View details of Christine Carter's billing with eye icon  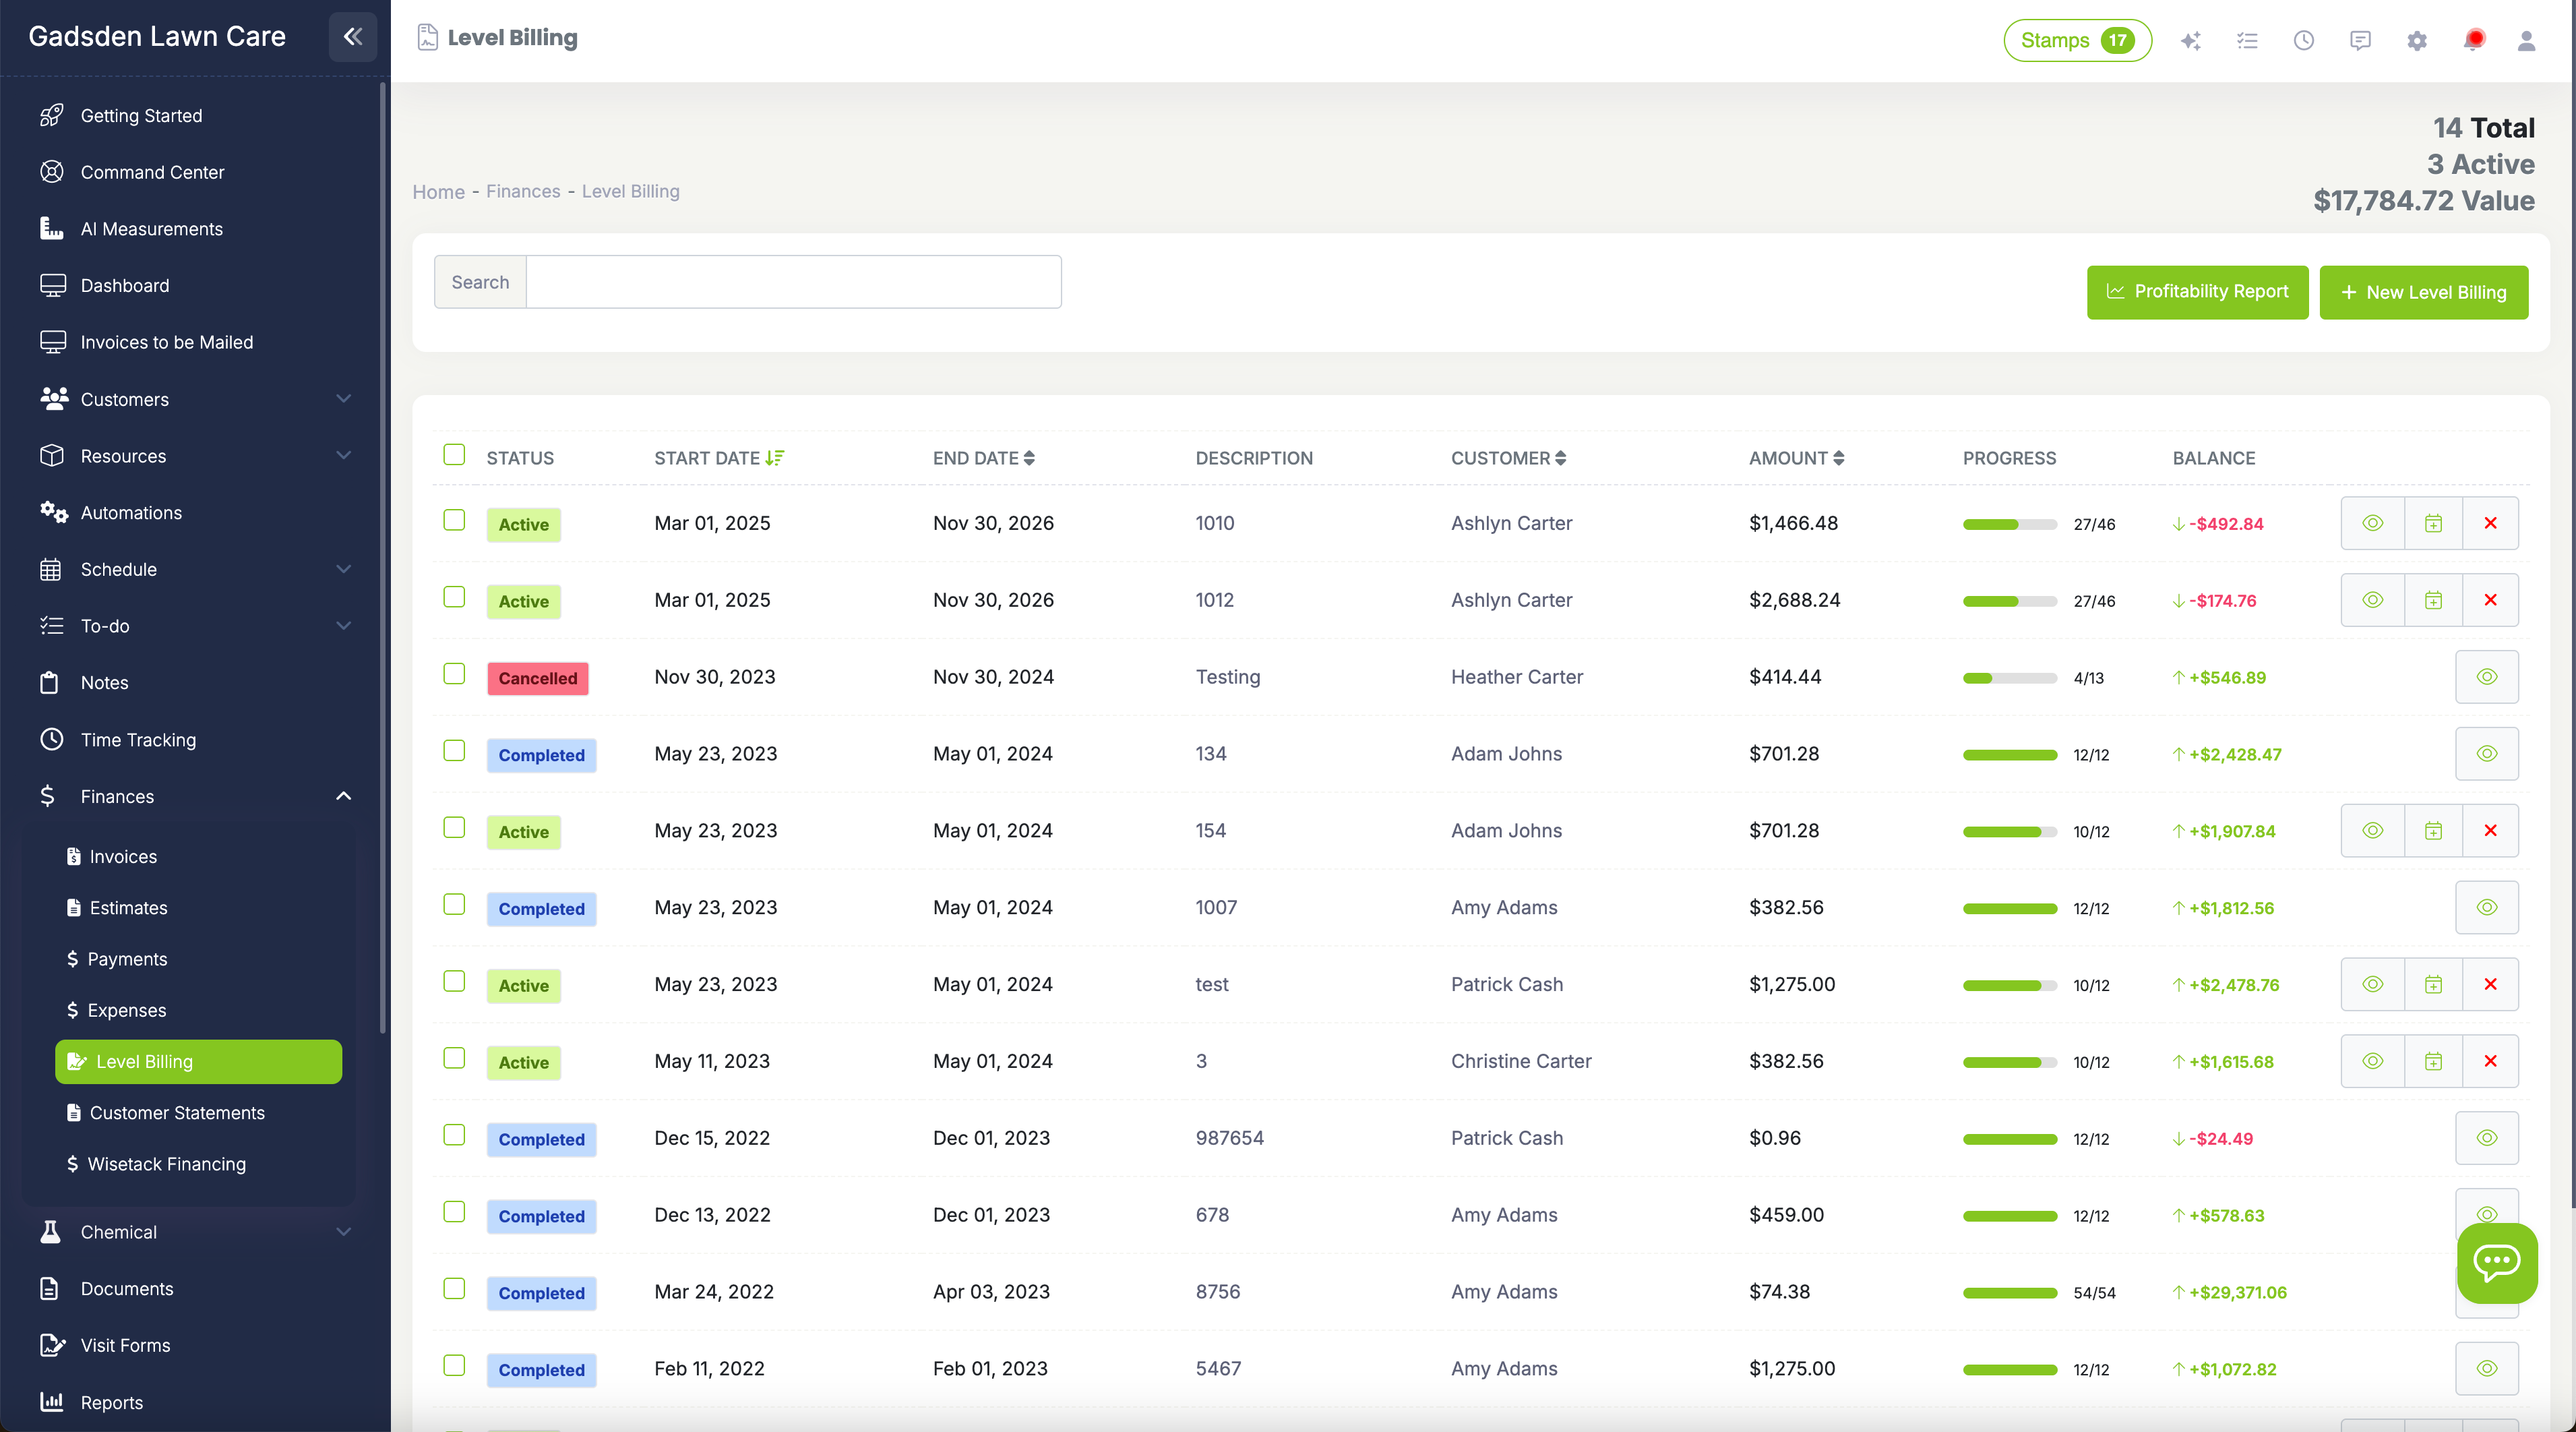pyautogui.click(x=2373, y=1061)
